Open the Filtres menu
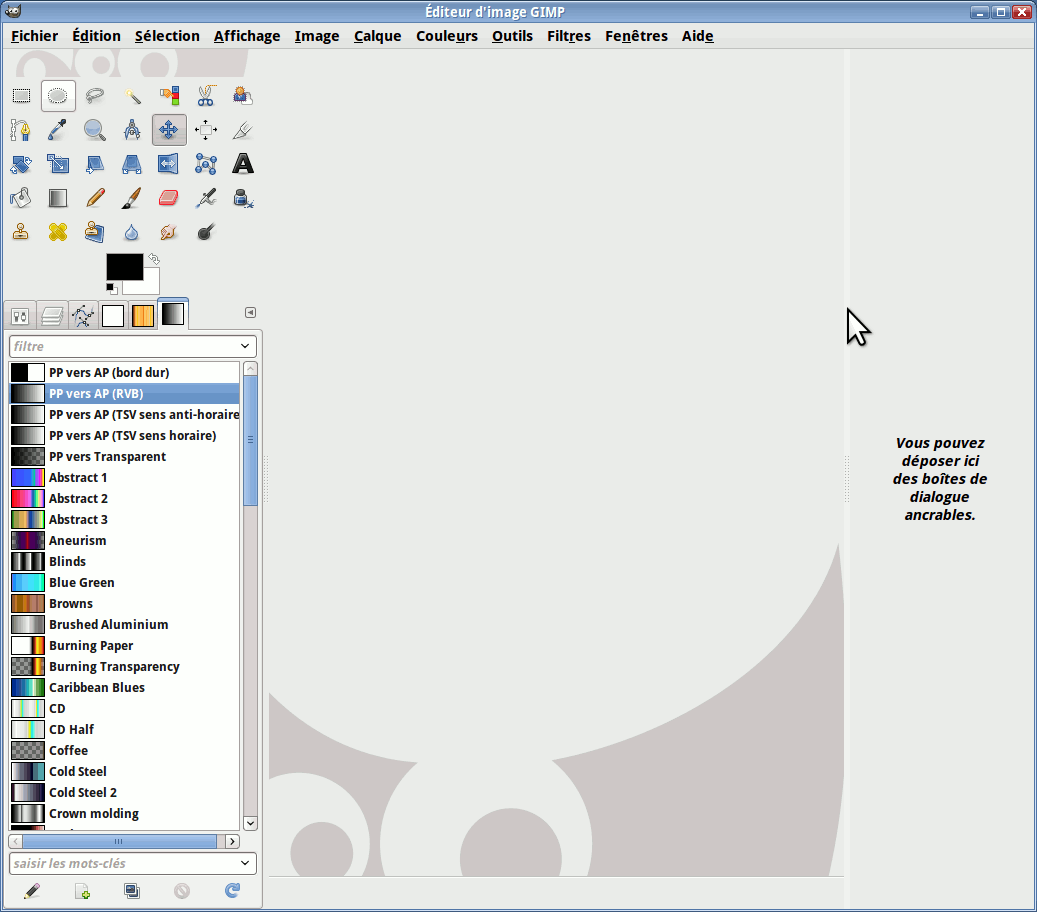The image size is (1037, 912). pos(568,36)
